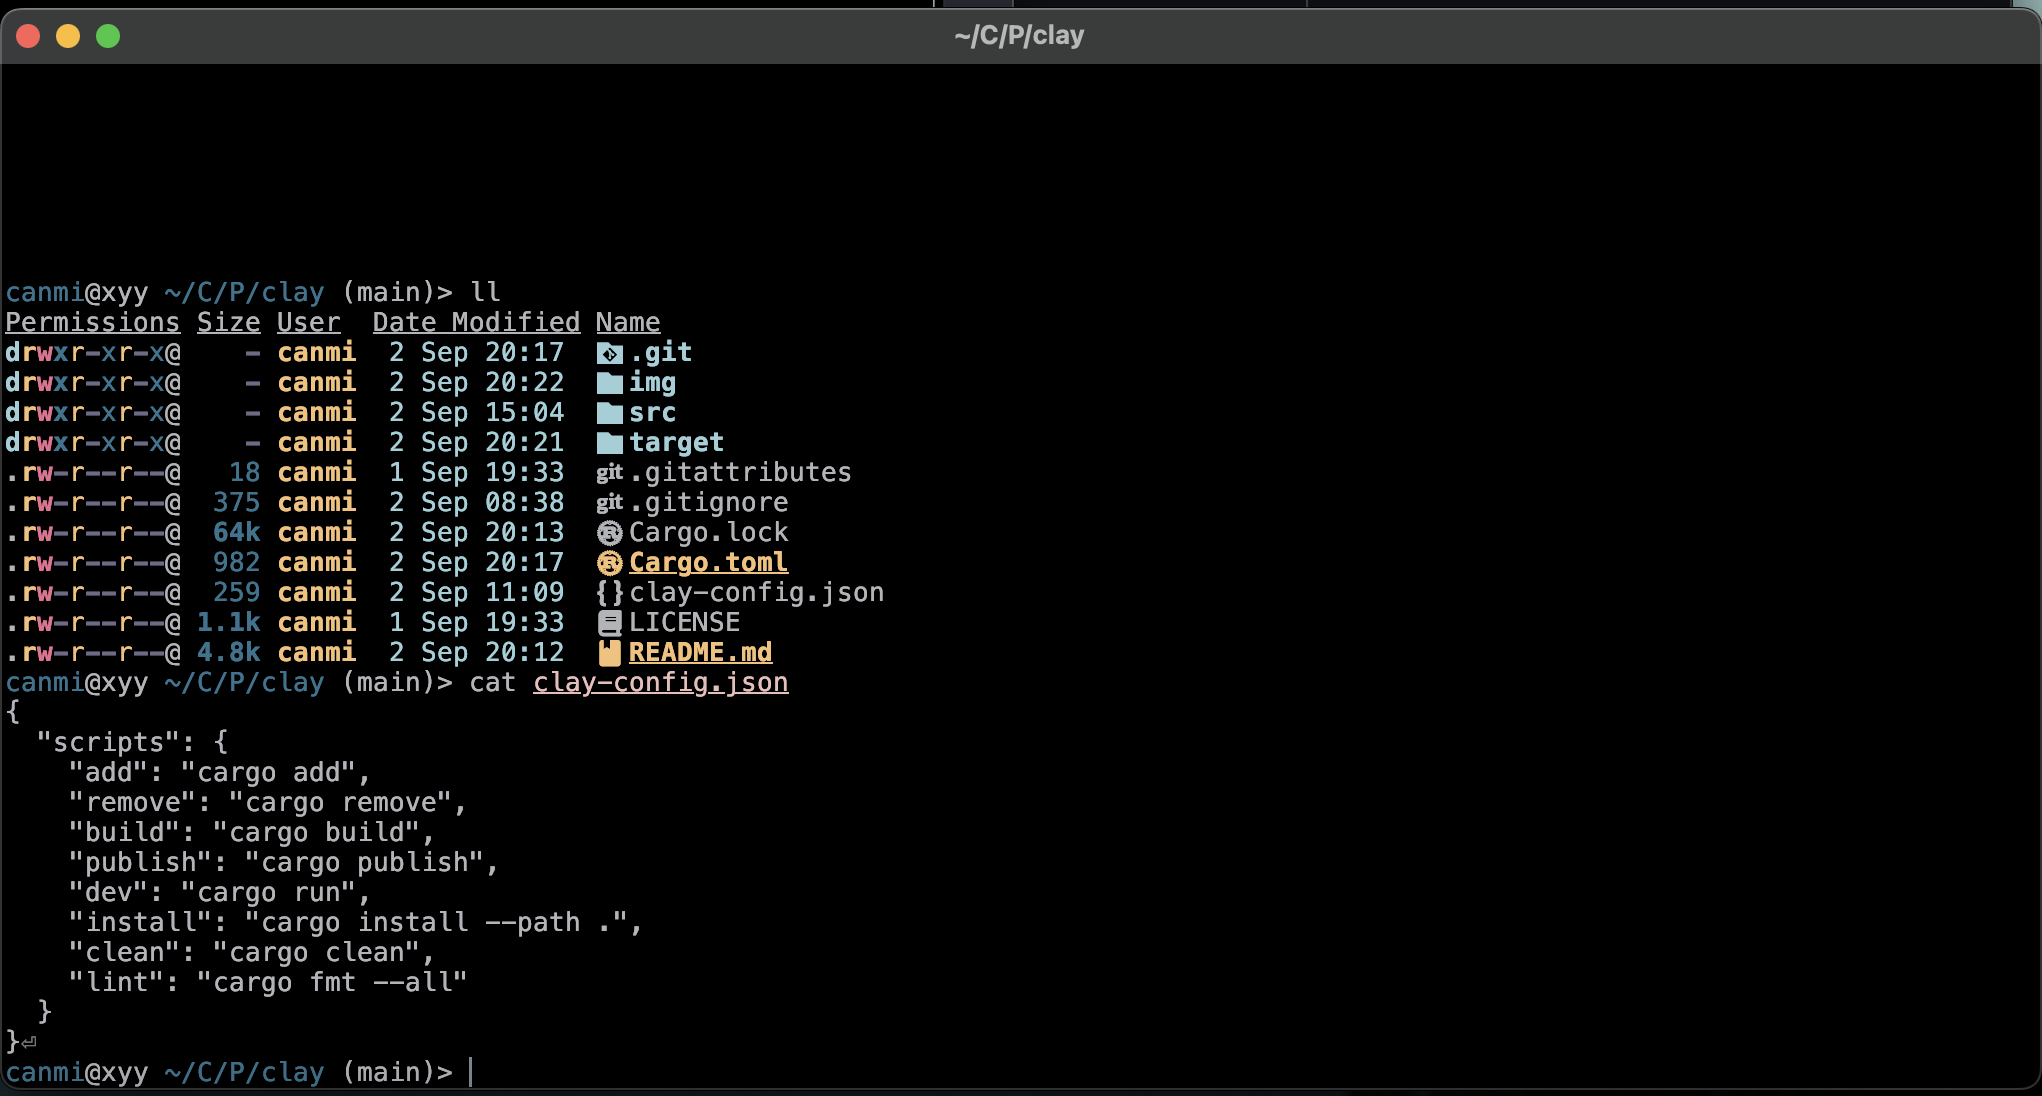Click the Date Modified column header
This screenshot has height=1096, width=2042.
(476, 323)
